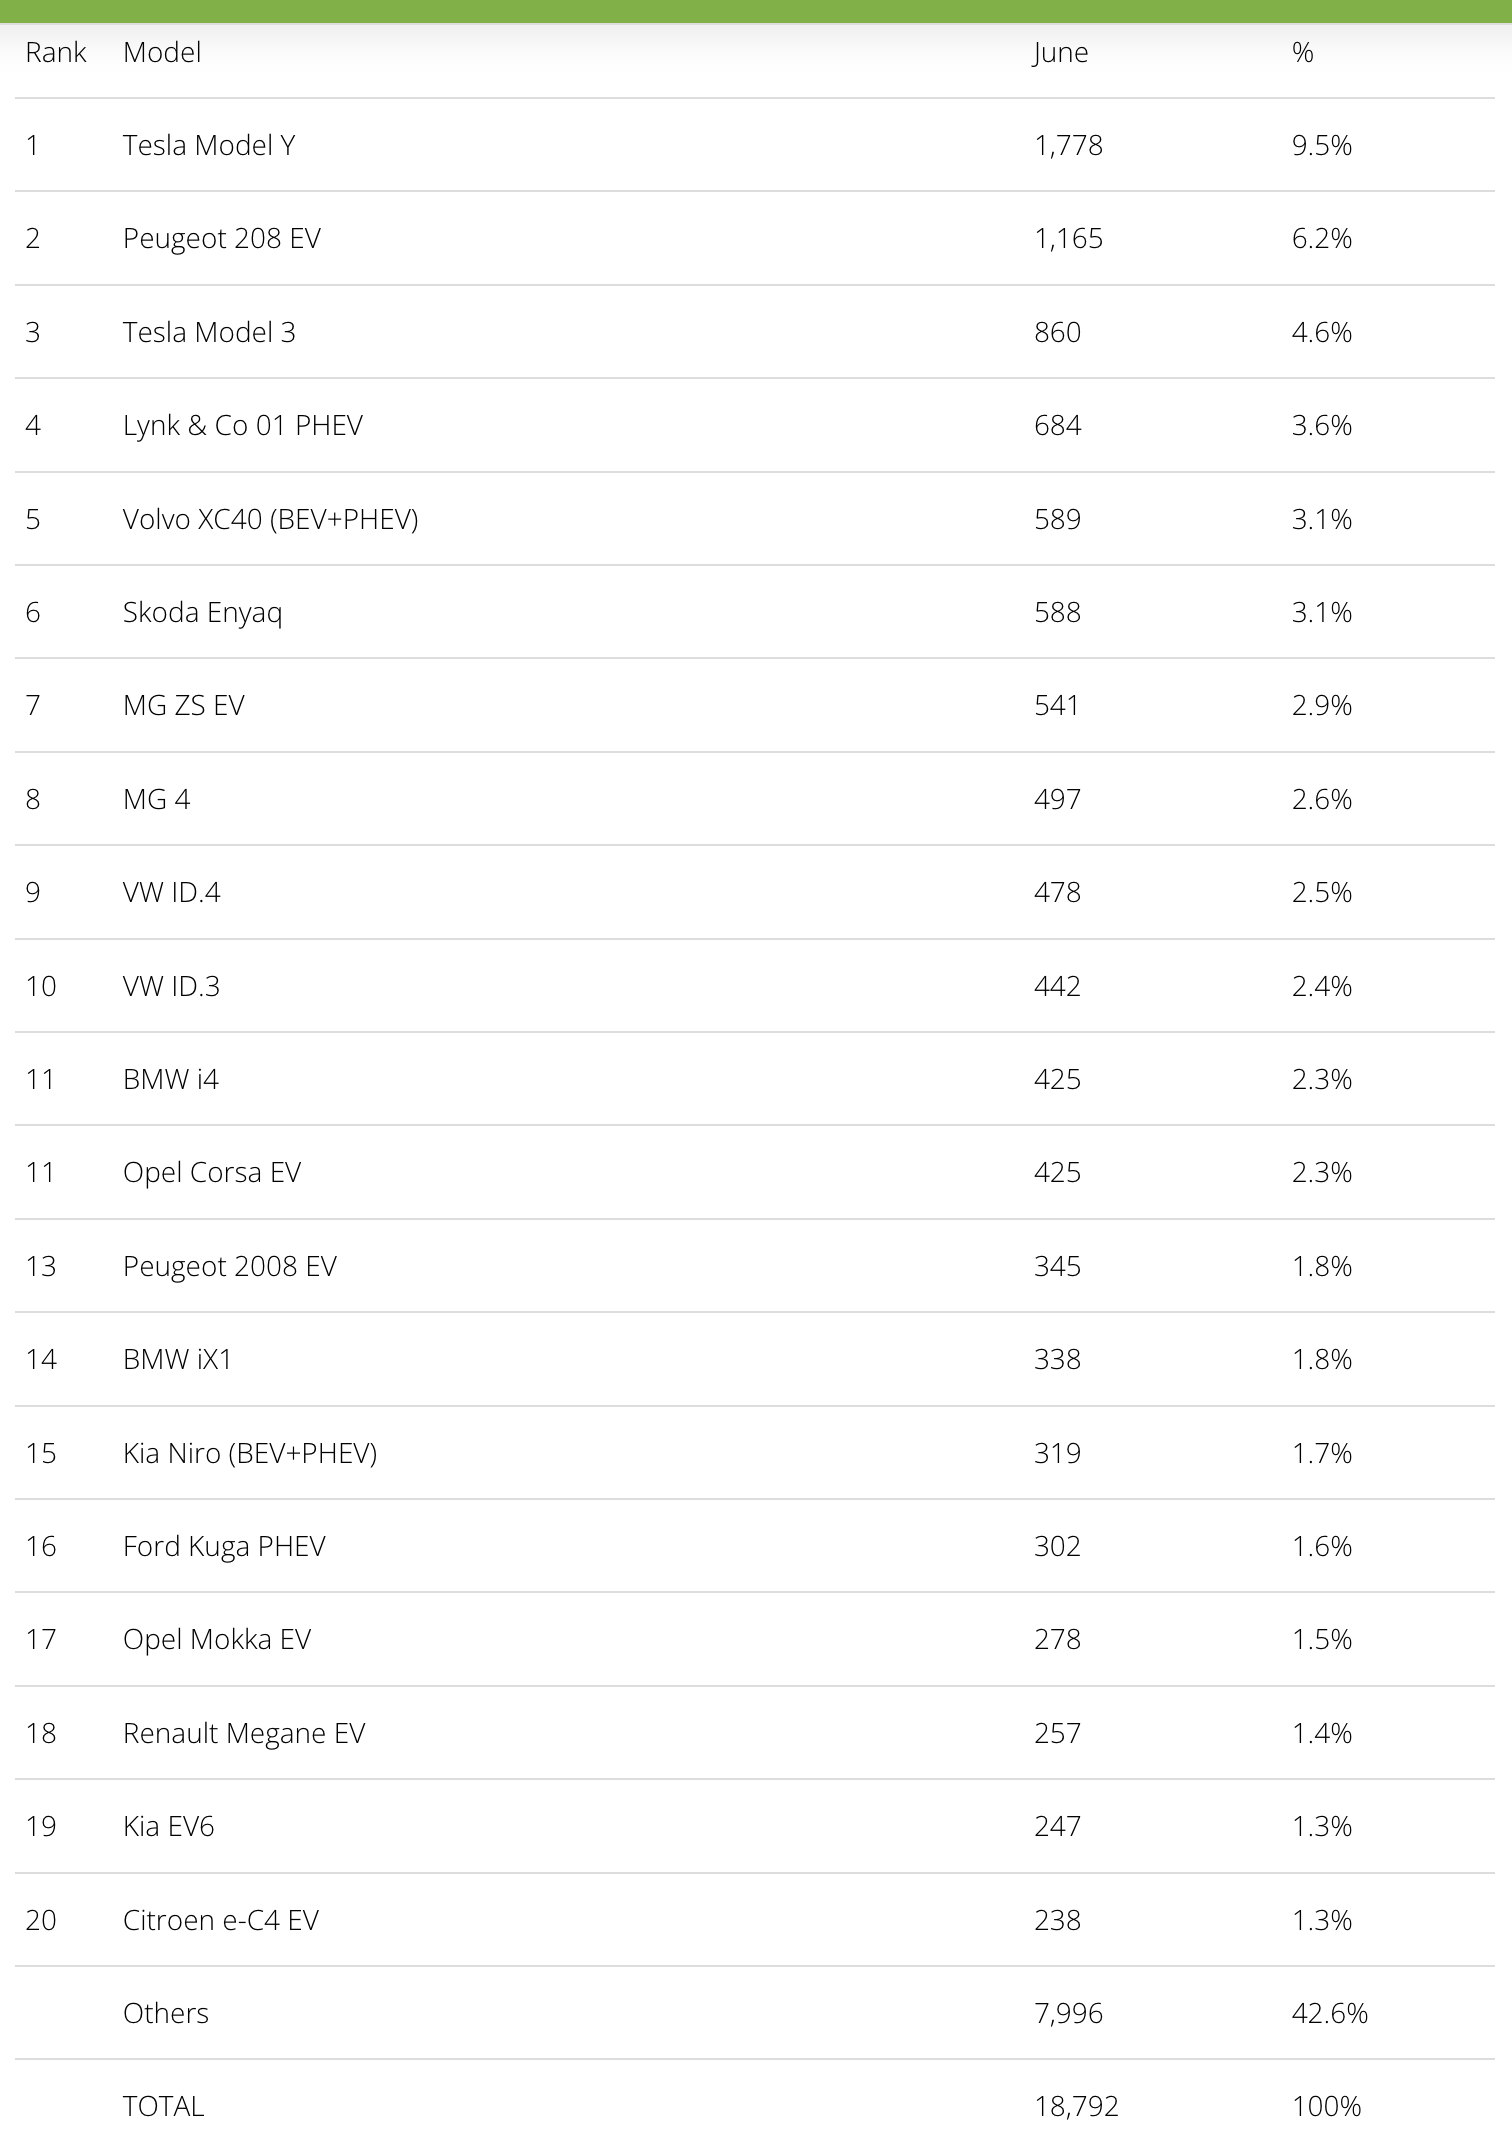1512x2141 pixels.
Task: Click the Renault Megane EV model name
Action: [244, 1733]
